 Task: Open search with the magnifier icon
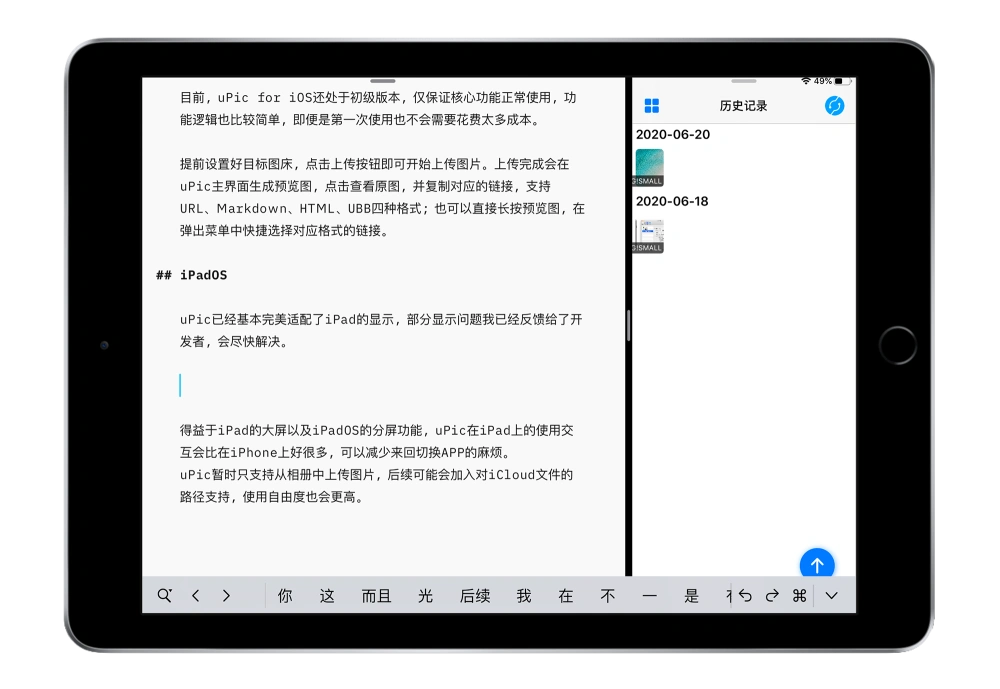165,595
